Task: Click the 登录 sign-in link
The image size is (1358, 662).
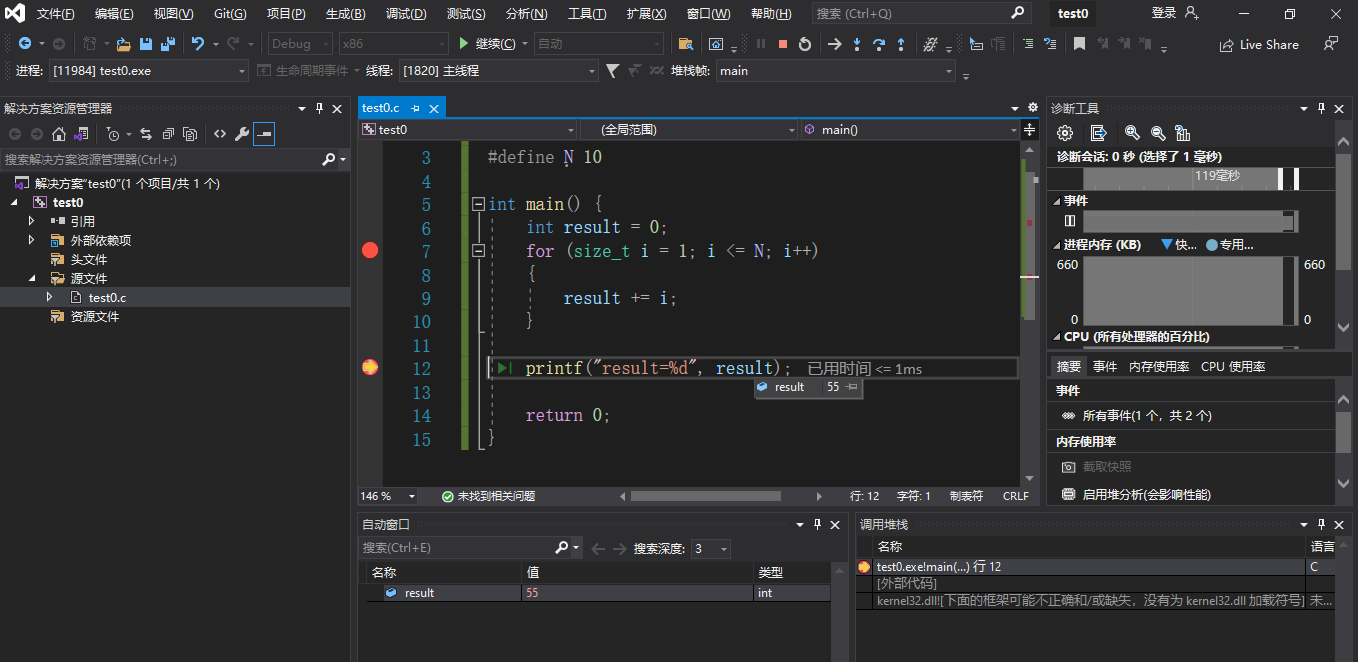Action: click(1164, 13)
